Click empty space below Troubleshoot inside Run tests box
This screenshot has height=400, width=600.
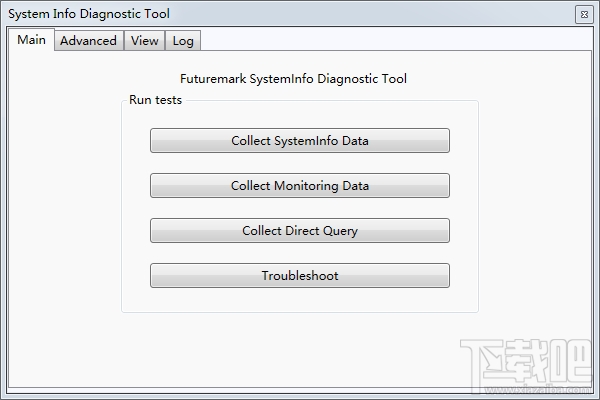tap(300, 300)
